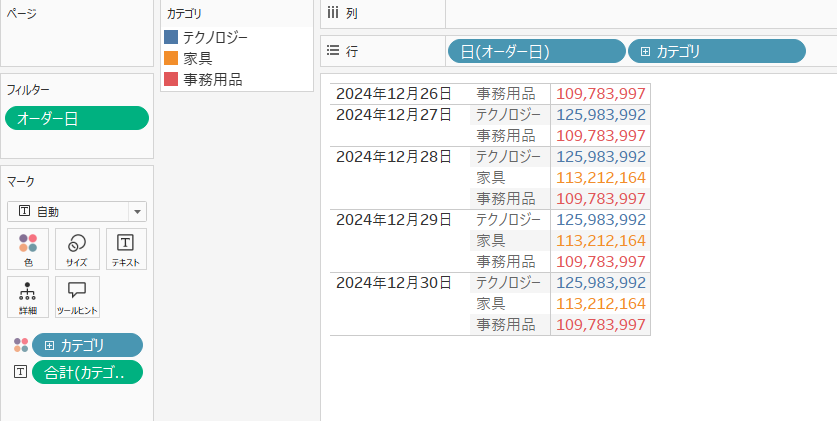Viewport: 837px width, 421px height.
Task: Open the サイズ (Size) mark settings
Action: click(77, 249)
